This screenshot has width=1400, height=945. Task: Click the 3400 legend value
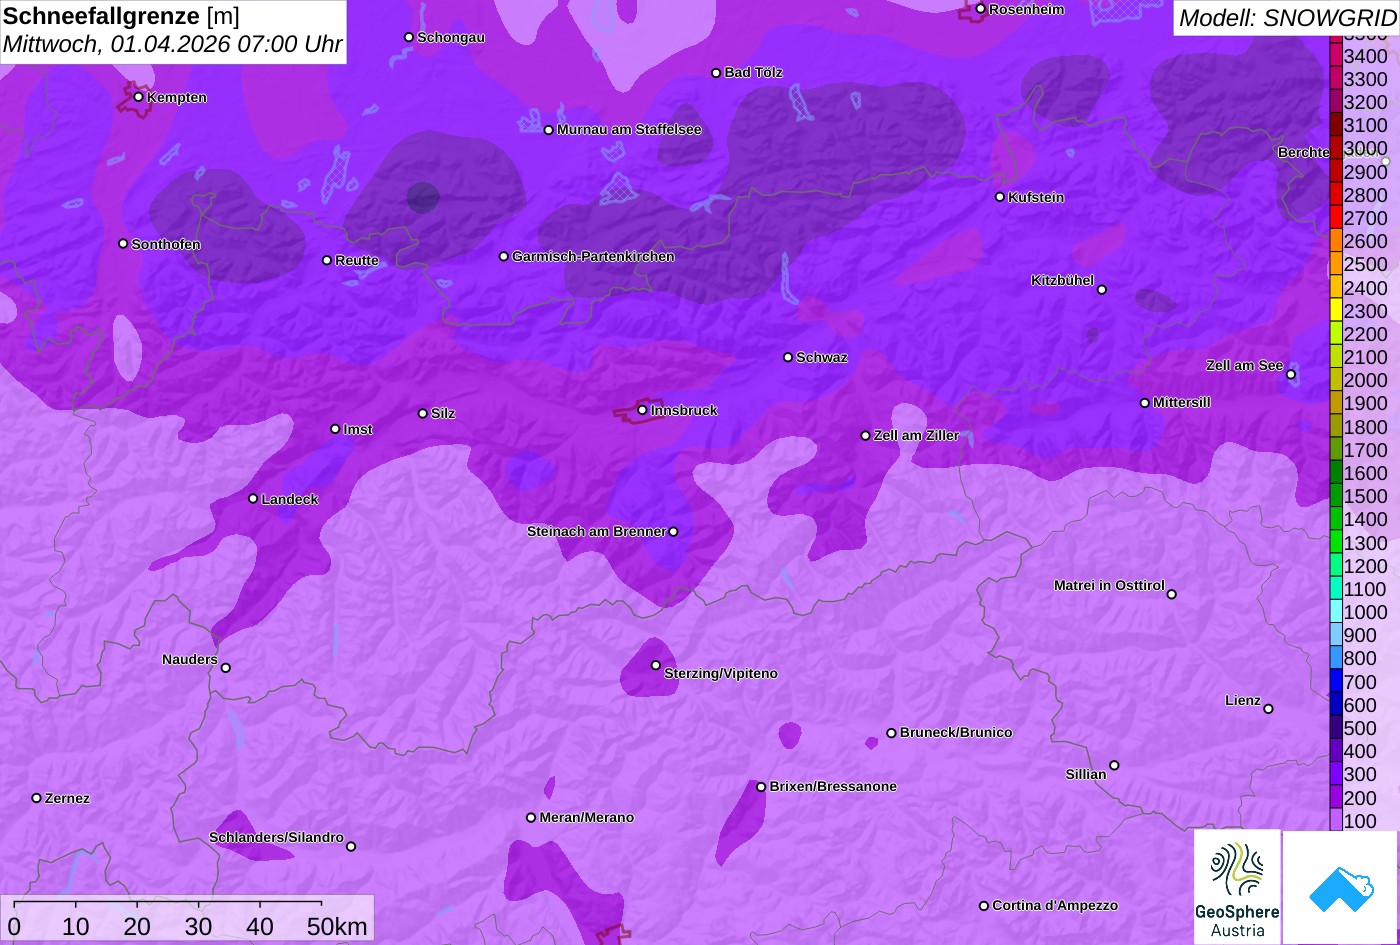click(1366, 57)
